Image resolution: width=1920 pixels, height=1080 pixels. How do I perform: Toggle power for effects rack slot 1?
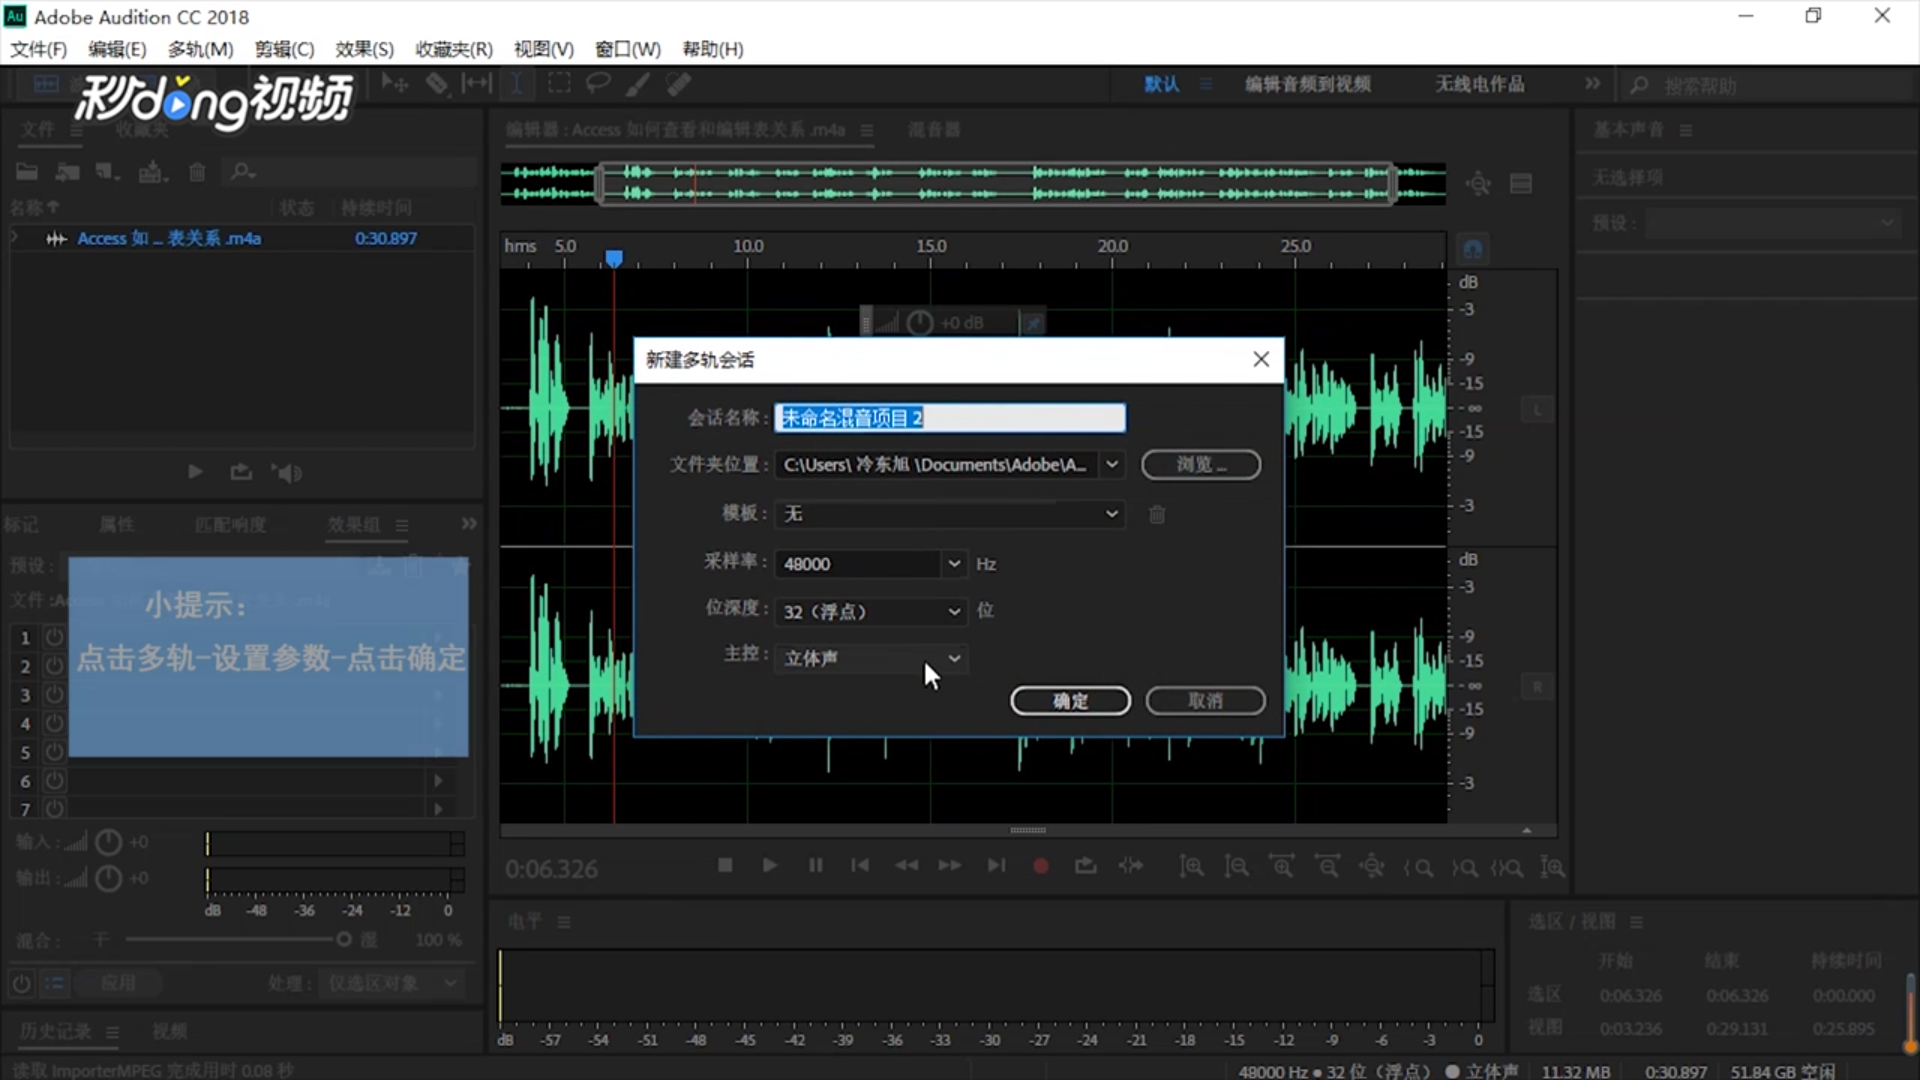[54, 638]
